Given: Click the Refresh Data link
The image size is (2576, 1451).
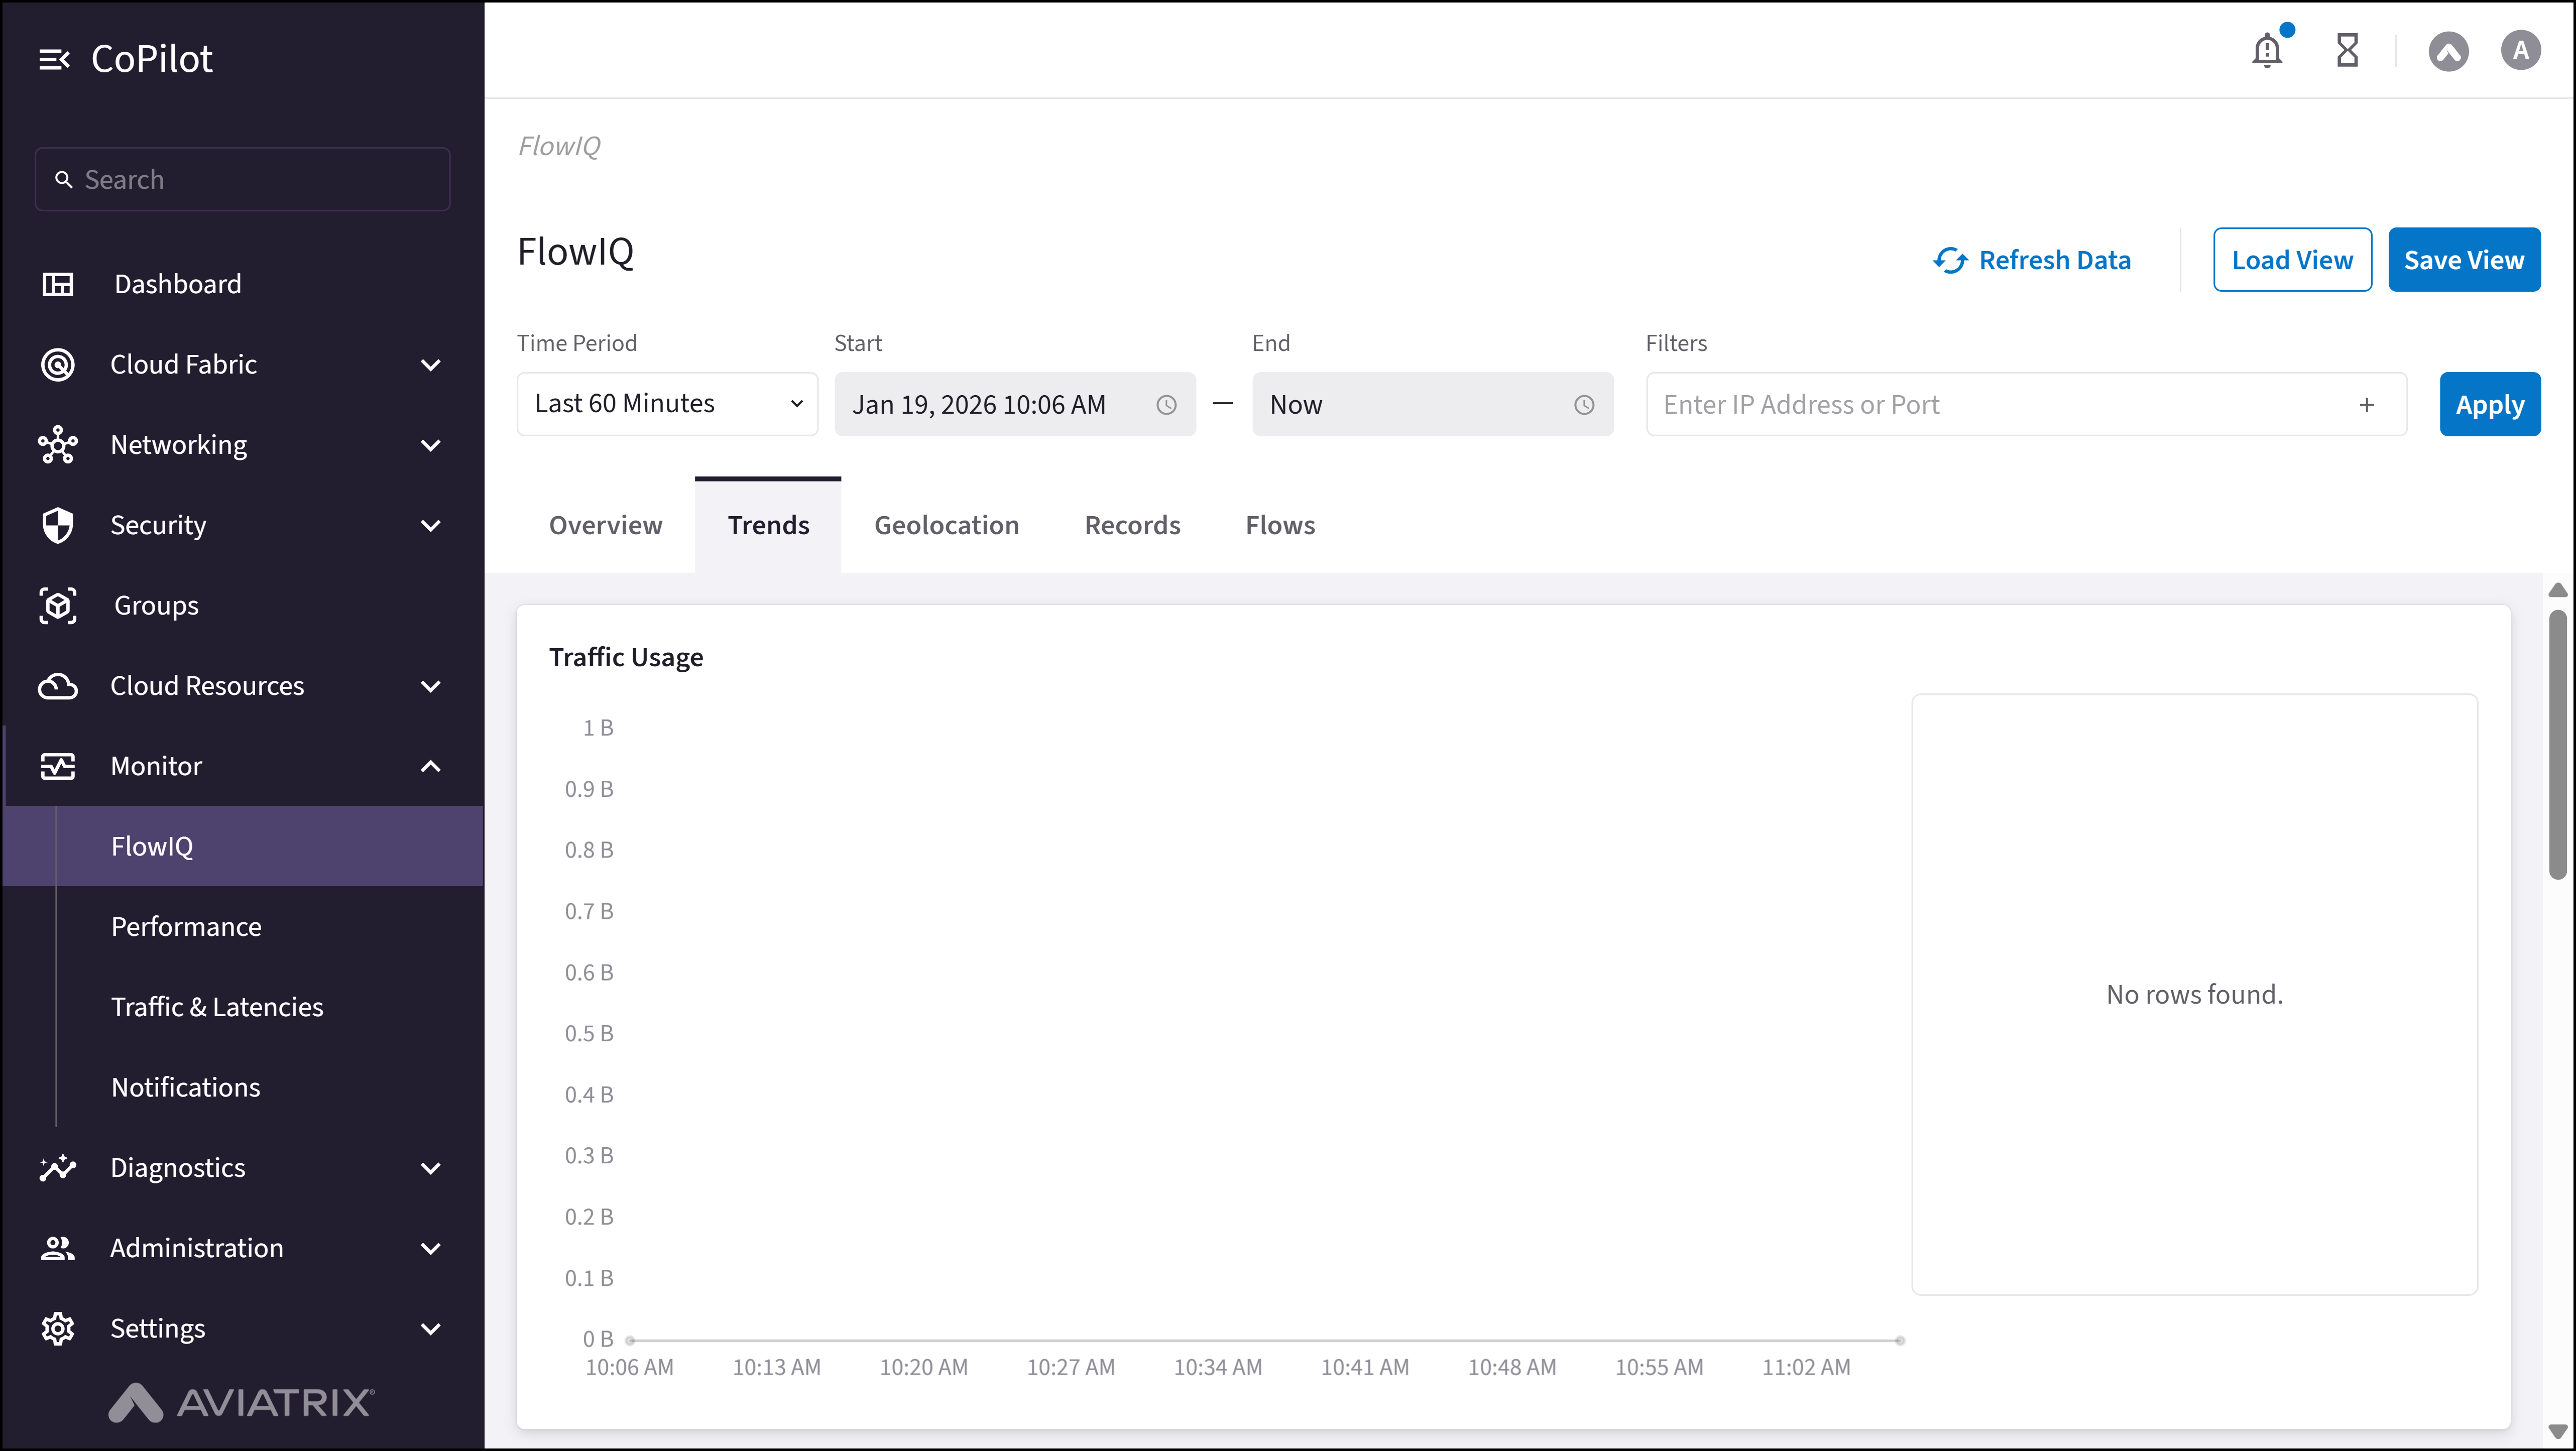Looking at the screenshot, I should [x=2032, y=260].
